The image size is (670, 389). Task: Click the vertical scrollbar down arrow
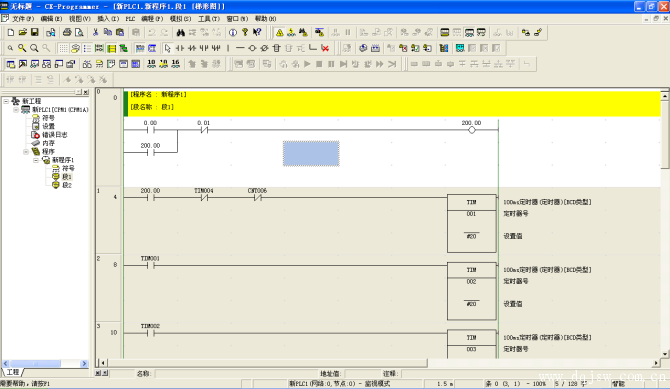click(665, 354)
